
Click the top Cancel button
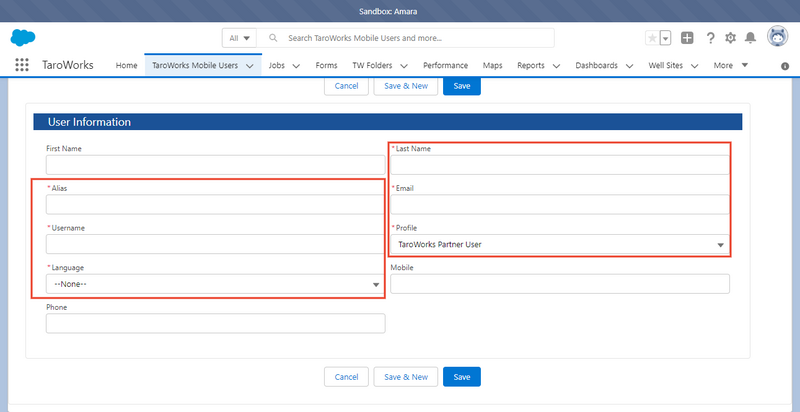(x=346, y=86)
